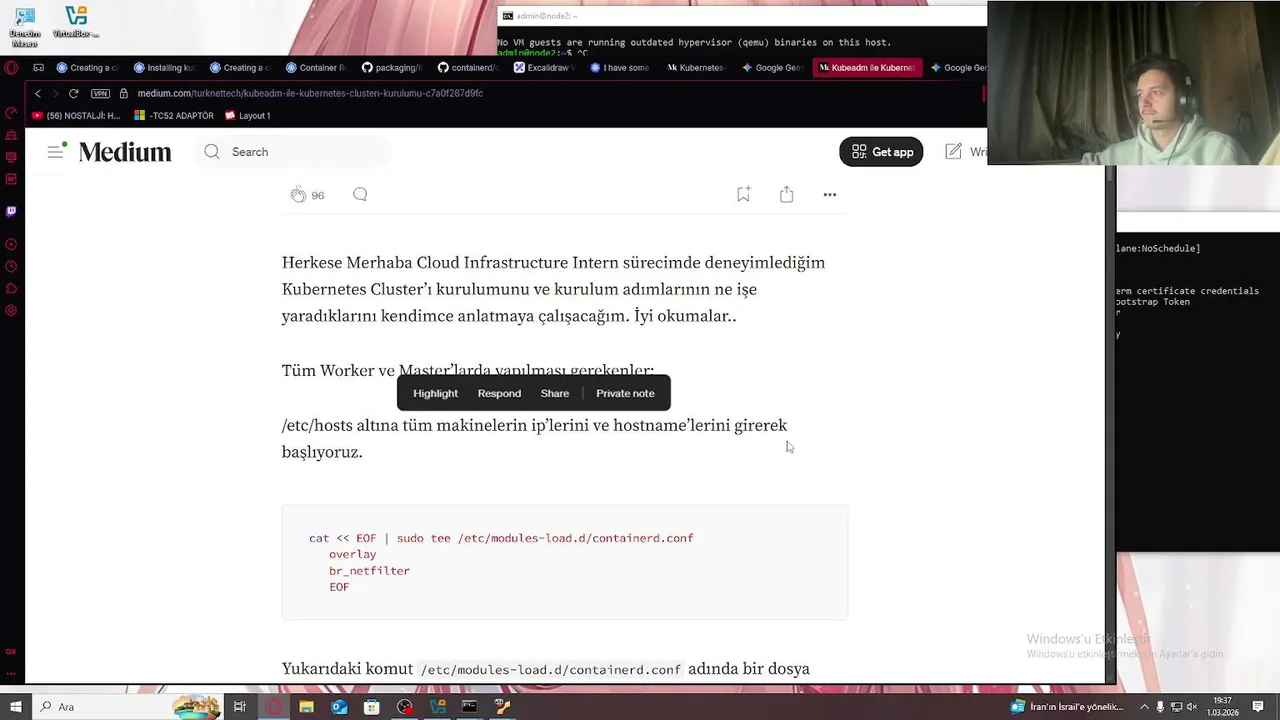Open the Opera main menu icon
Viewport: 1280px width, 720px height.
tap(11, 68)
